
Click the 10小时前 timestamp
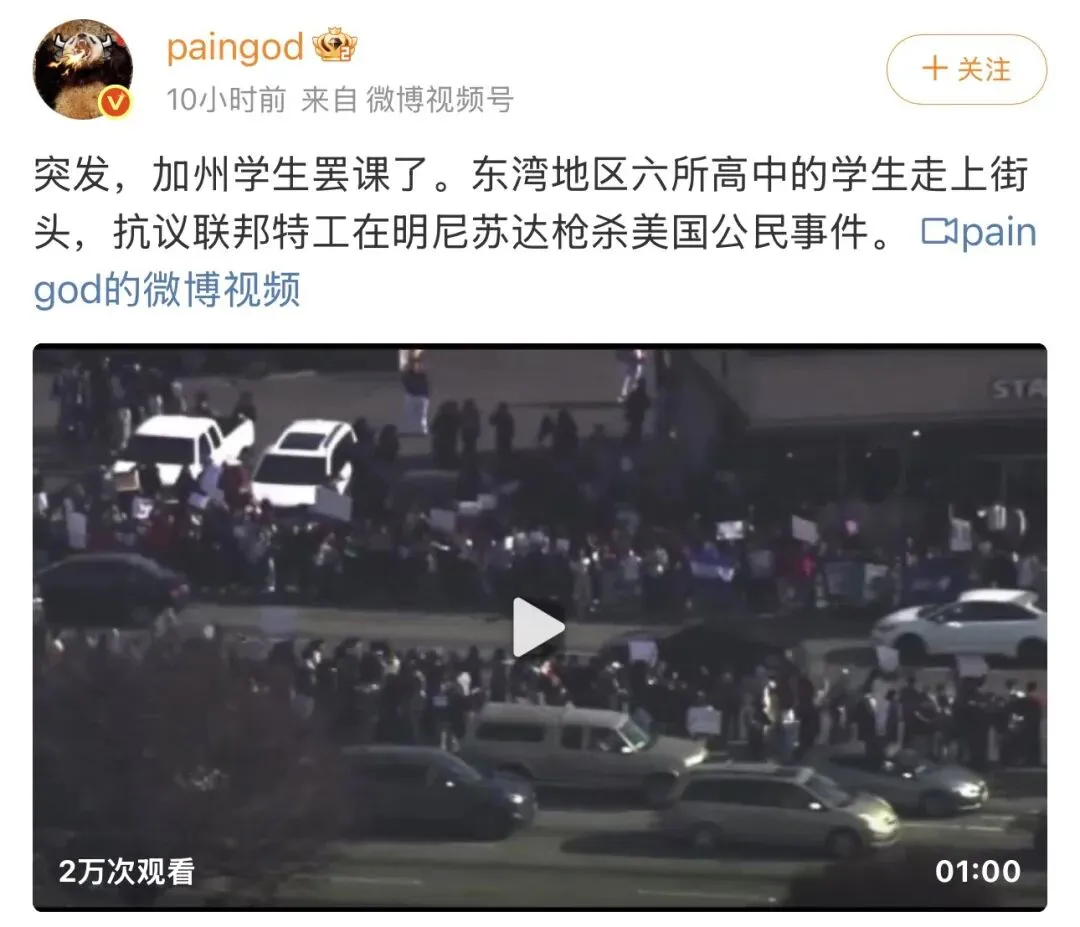pos(226,100)
